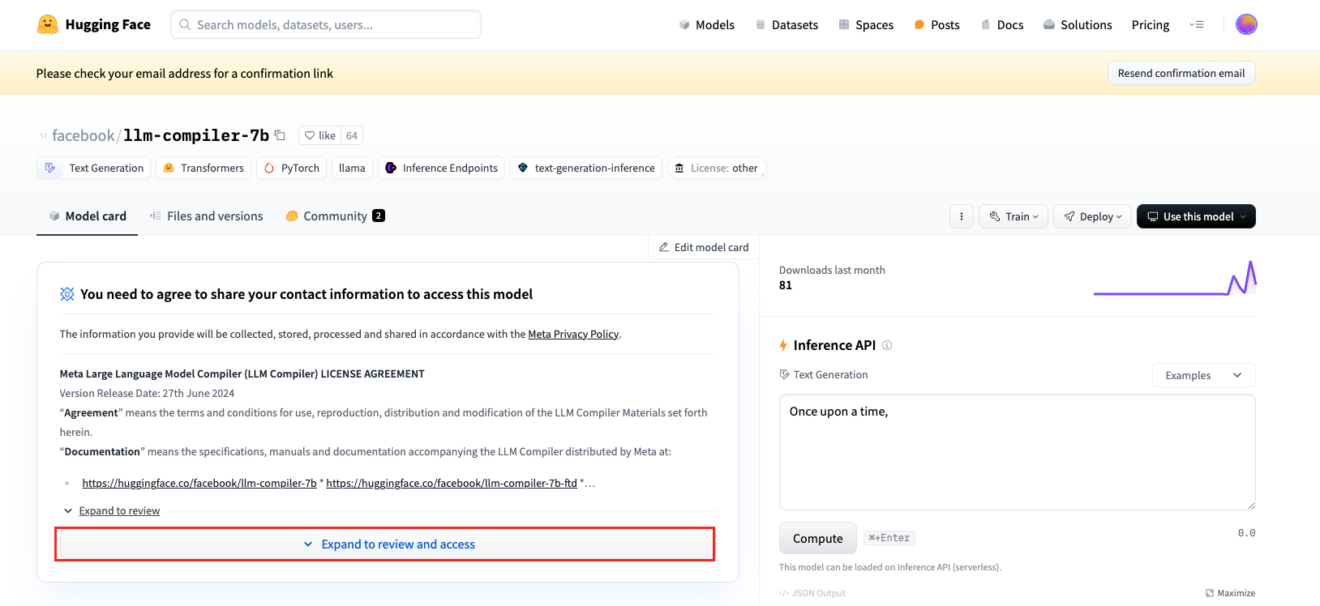Go to Pricing page
The image size is (1320, 606).
1150,25
